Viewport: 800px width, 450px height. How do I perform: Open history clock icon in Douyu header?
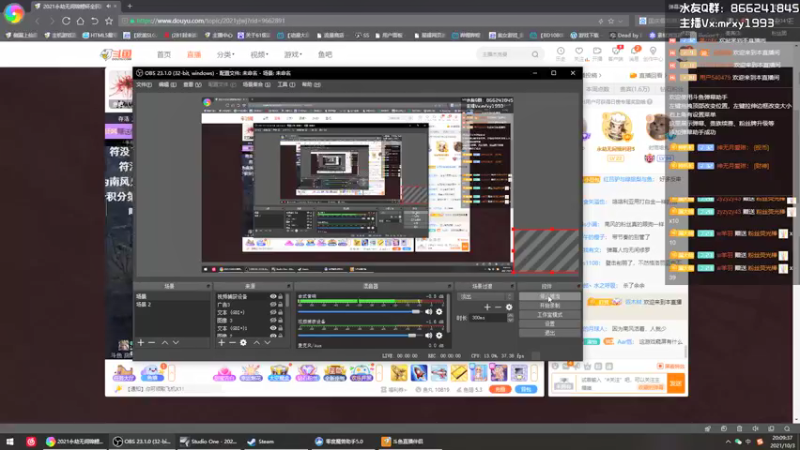click(x=560, y=53)
